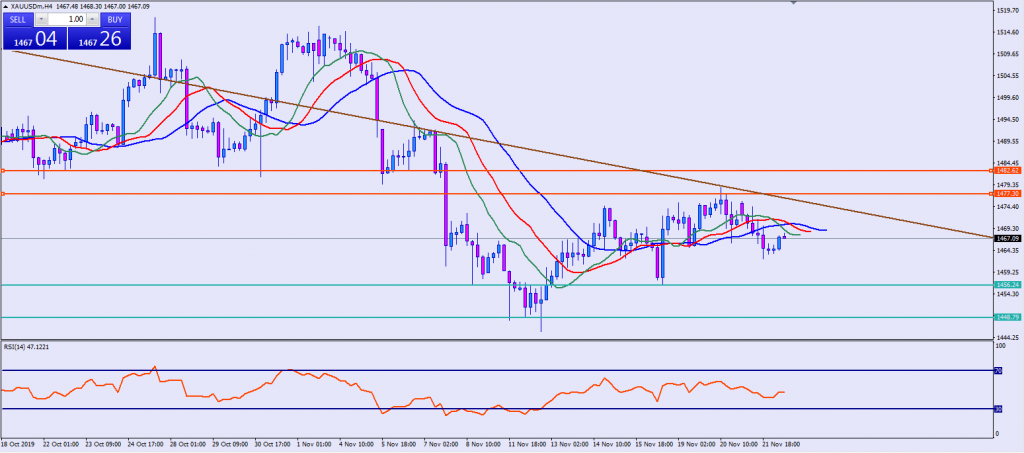Screen dimensions: 1024x453
Task: Select the 1482.62 orange horizontal line label
Action: pyautogui.click(x=1007, y=171)
